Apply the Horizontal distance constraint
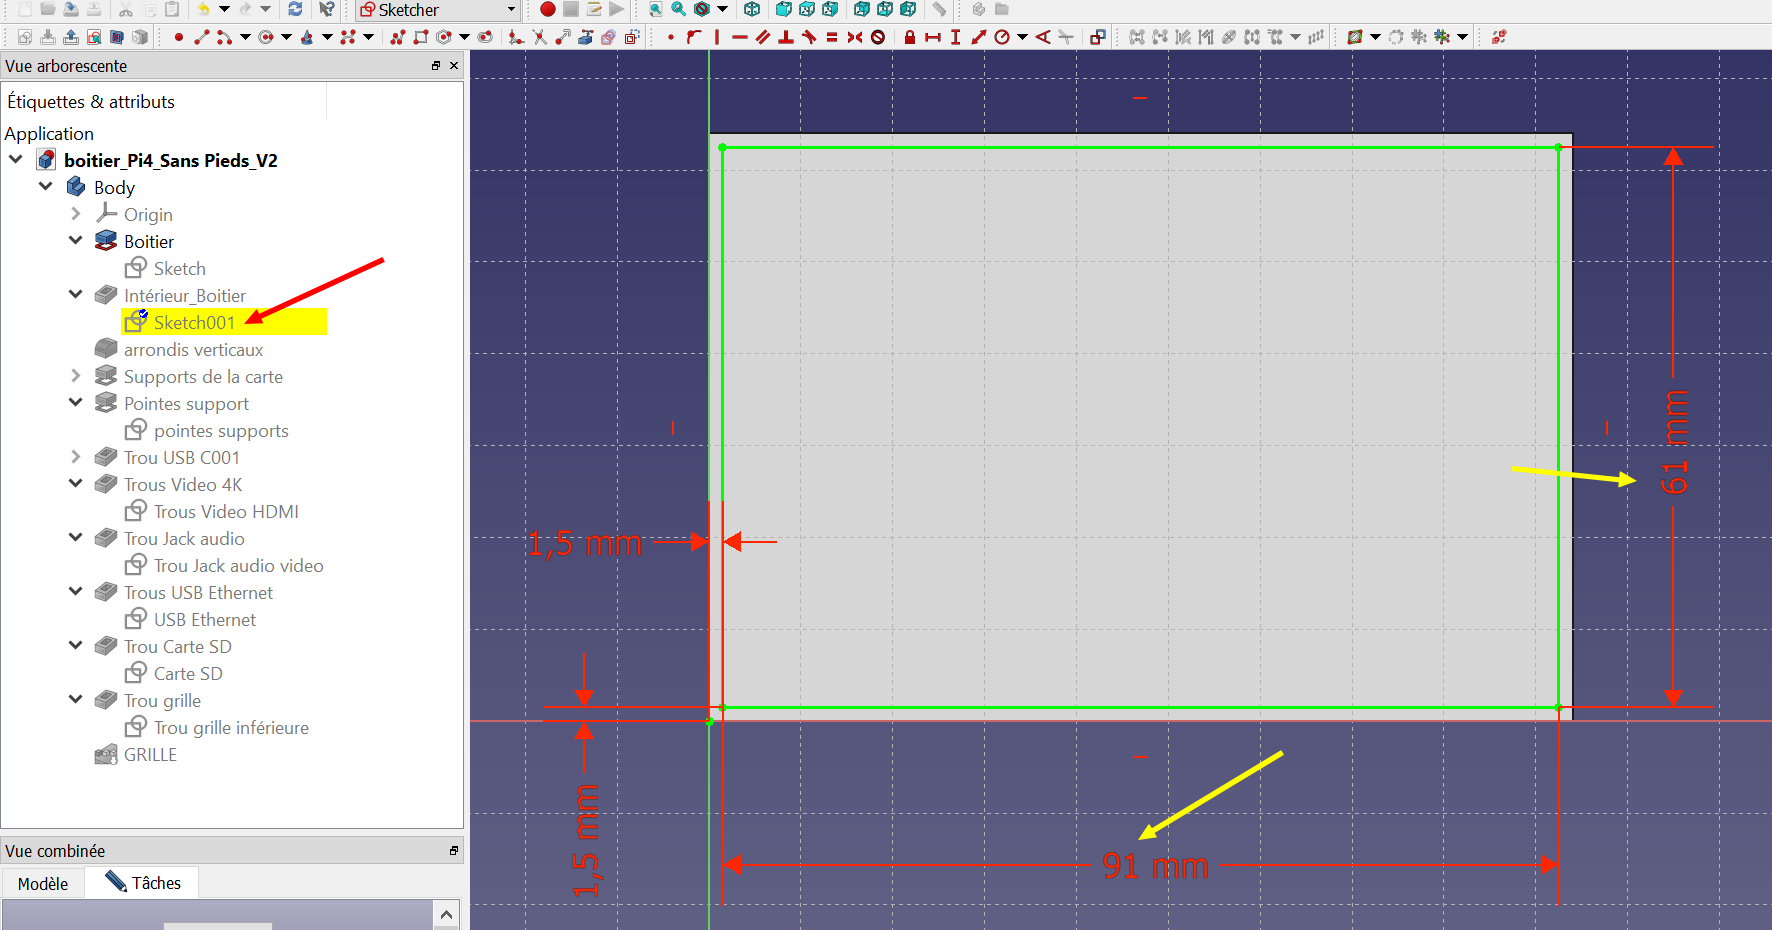The height and width of the screenshot is (930, 1772). [933, 37]
